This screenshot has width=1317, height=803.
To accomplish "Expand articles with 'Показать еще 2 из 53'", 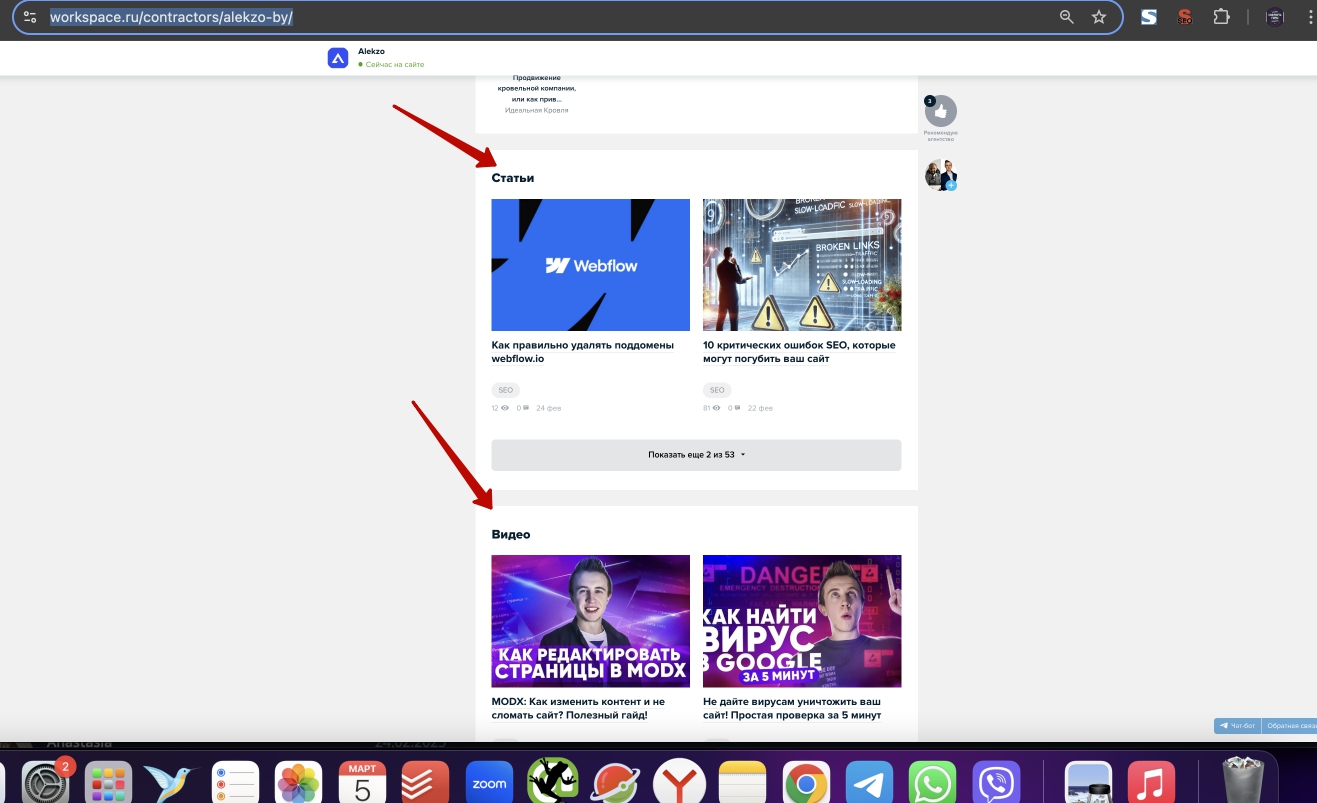I will 696,455.
